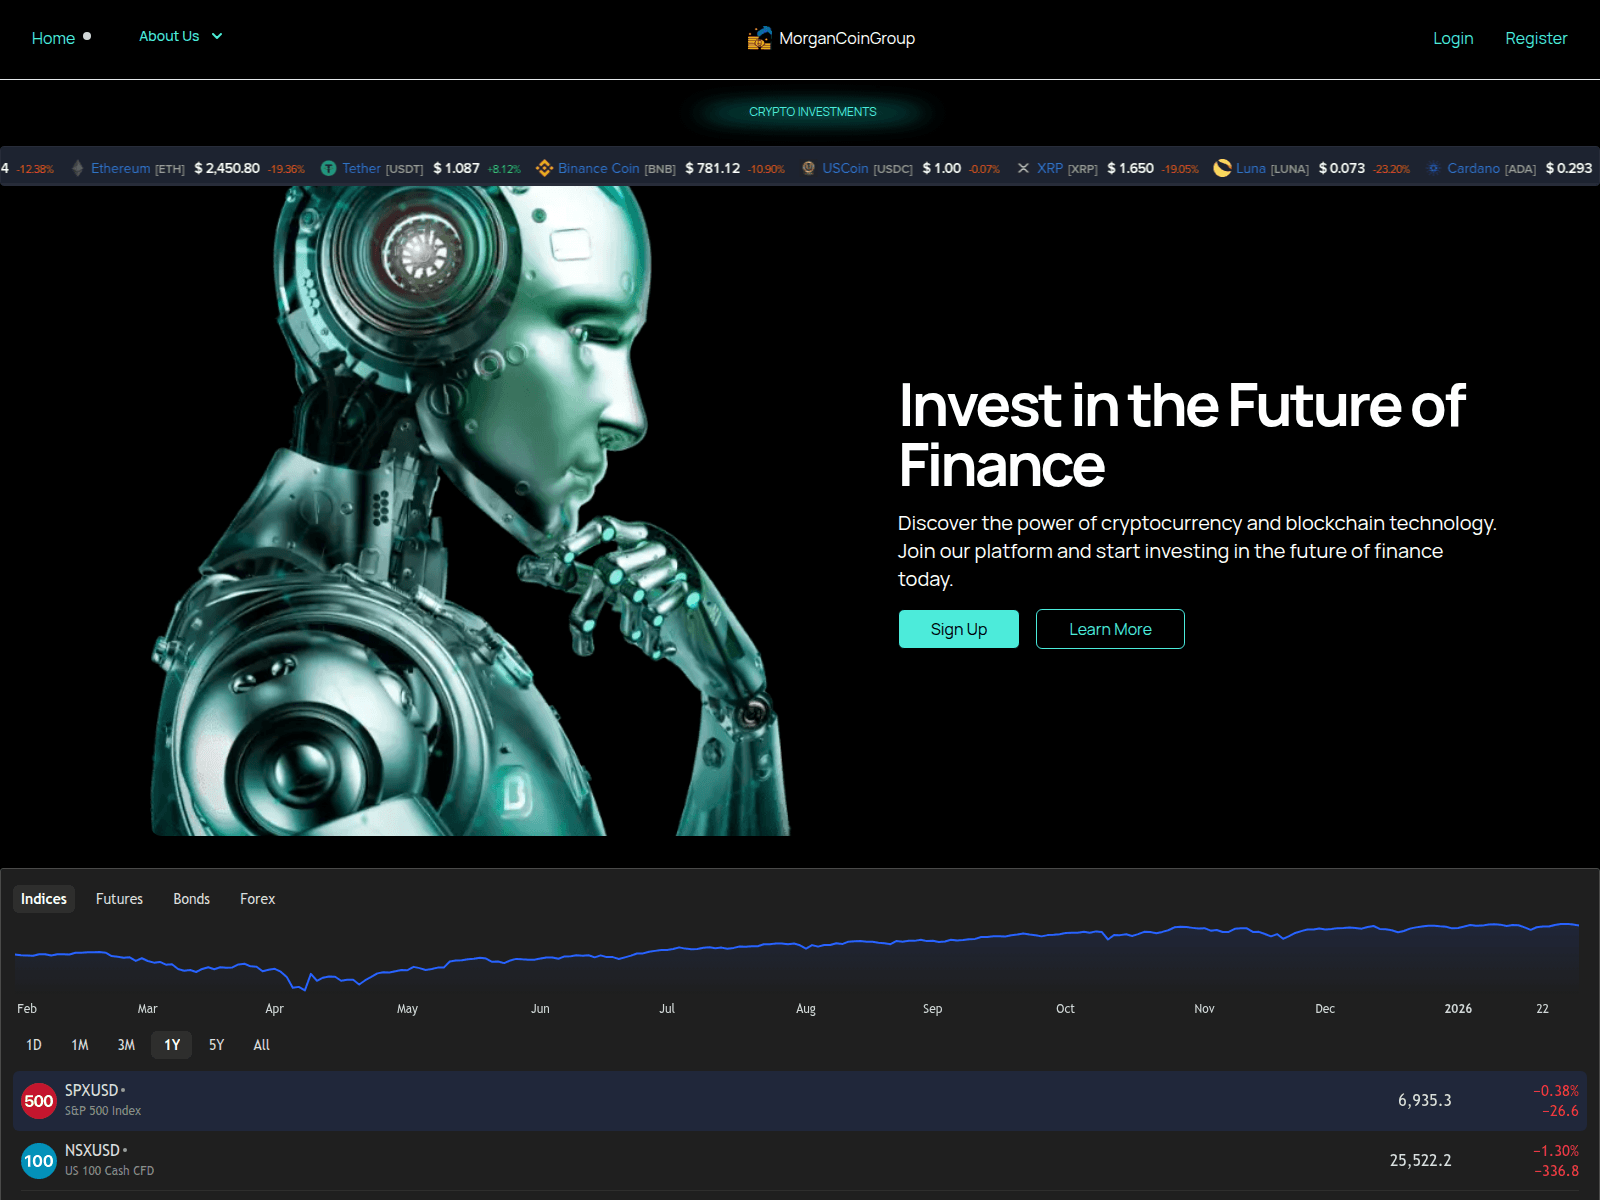Click the XRP icon
The height and width of the screenshot is (1200, 1600).
(x=1023, y=168)
